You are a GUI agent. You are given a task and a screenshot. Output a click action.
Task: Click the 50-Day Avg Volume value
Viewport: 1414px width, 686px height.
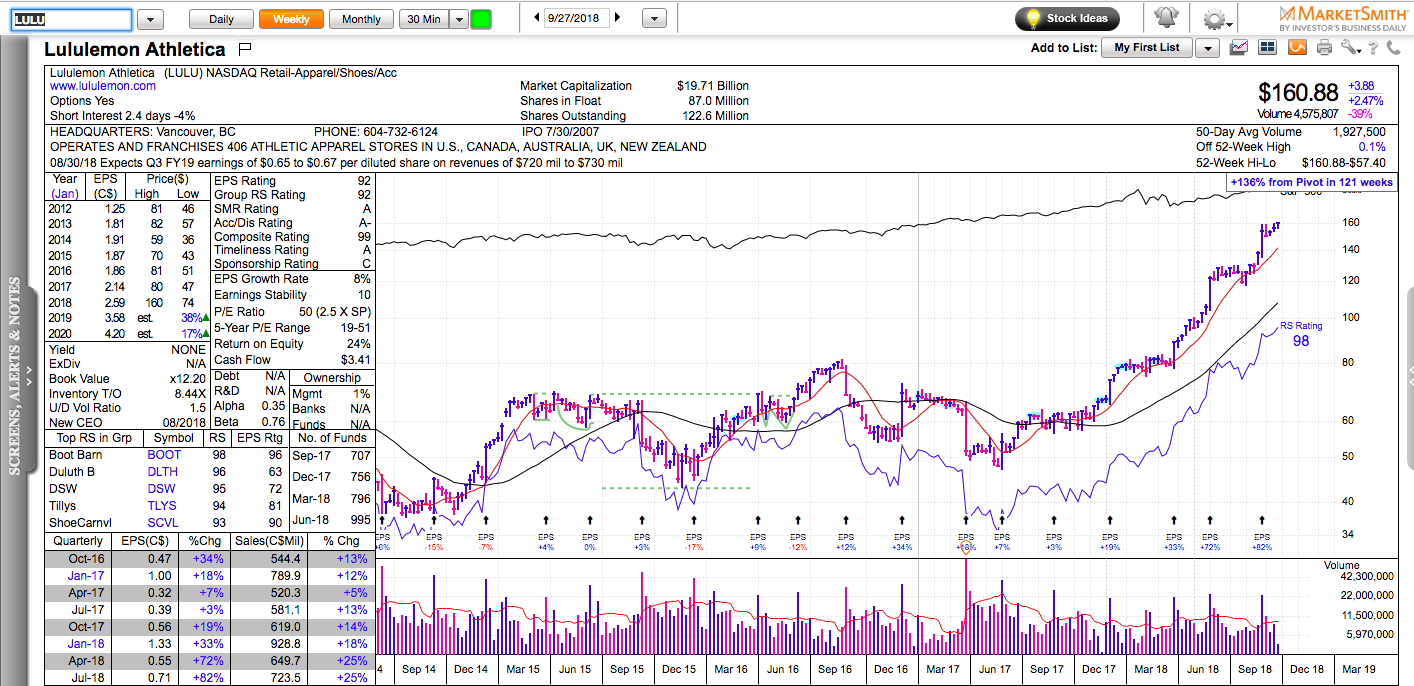[x=1358, y=132]
